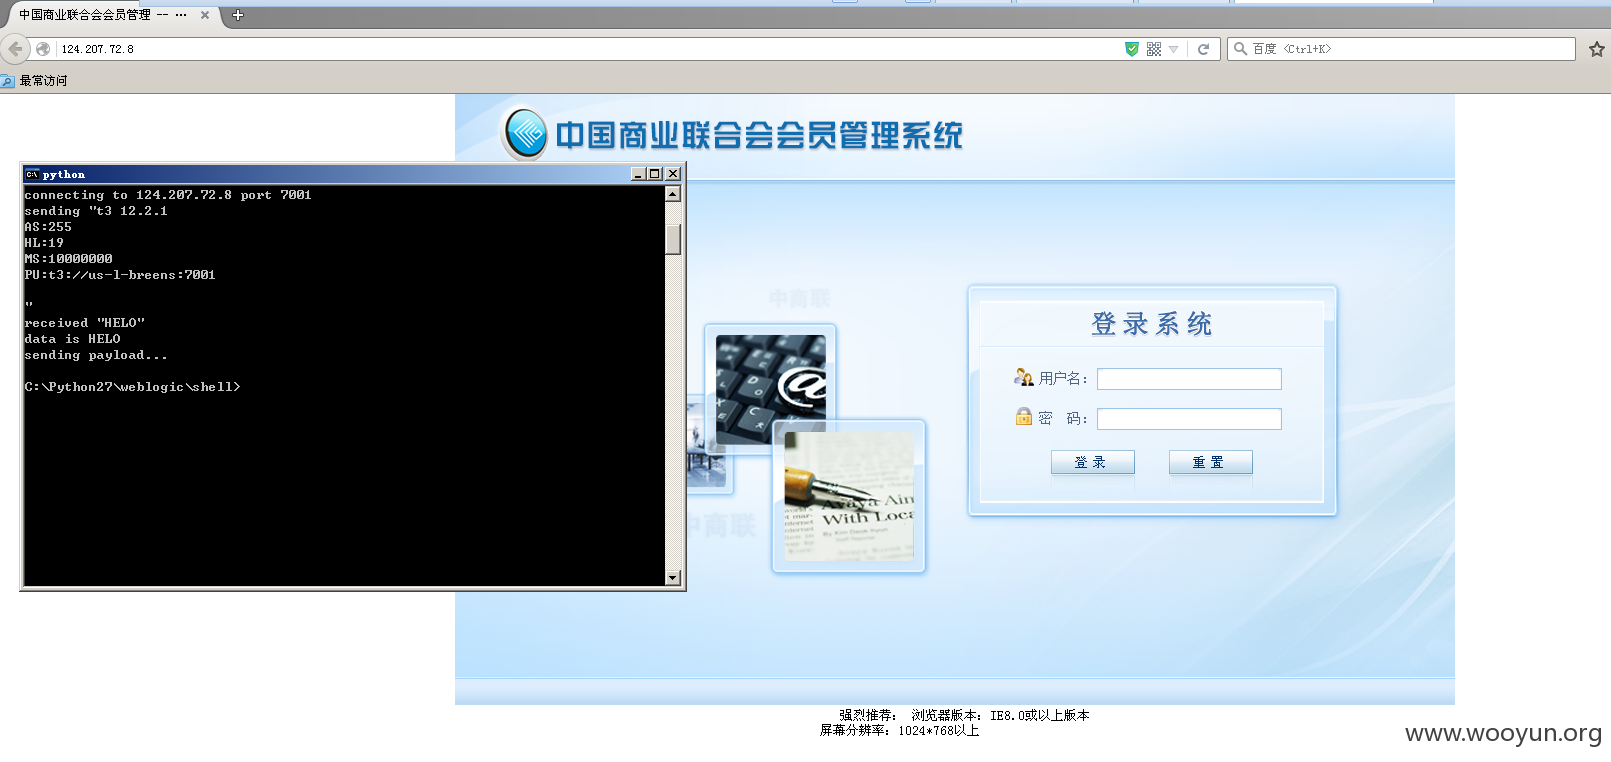The height and width of the screenshot is (762, 1611).
Task: Click the python console title bar
Action: pyautogui.click(x=352, y=174)
